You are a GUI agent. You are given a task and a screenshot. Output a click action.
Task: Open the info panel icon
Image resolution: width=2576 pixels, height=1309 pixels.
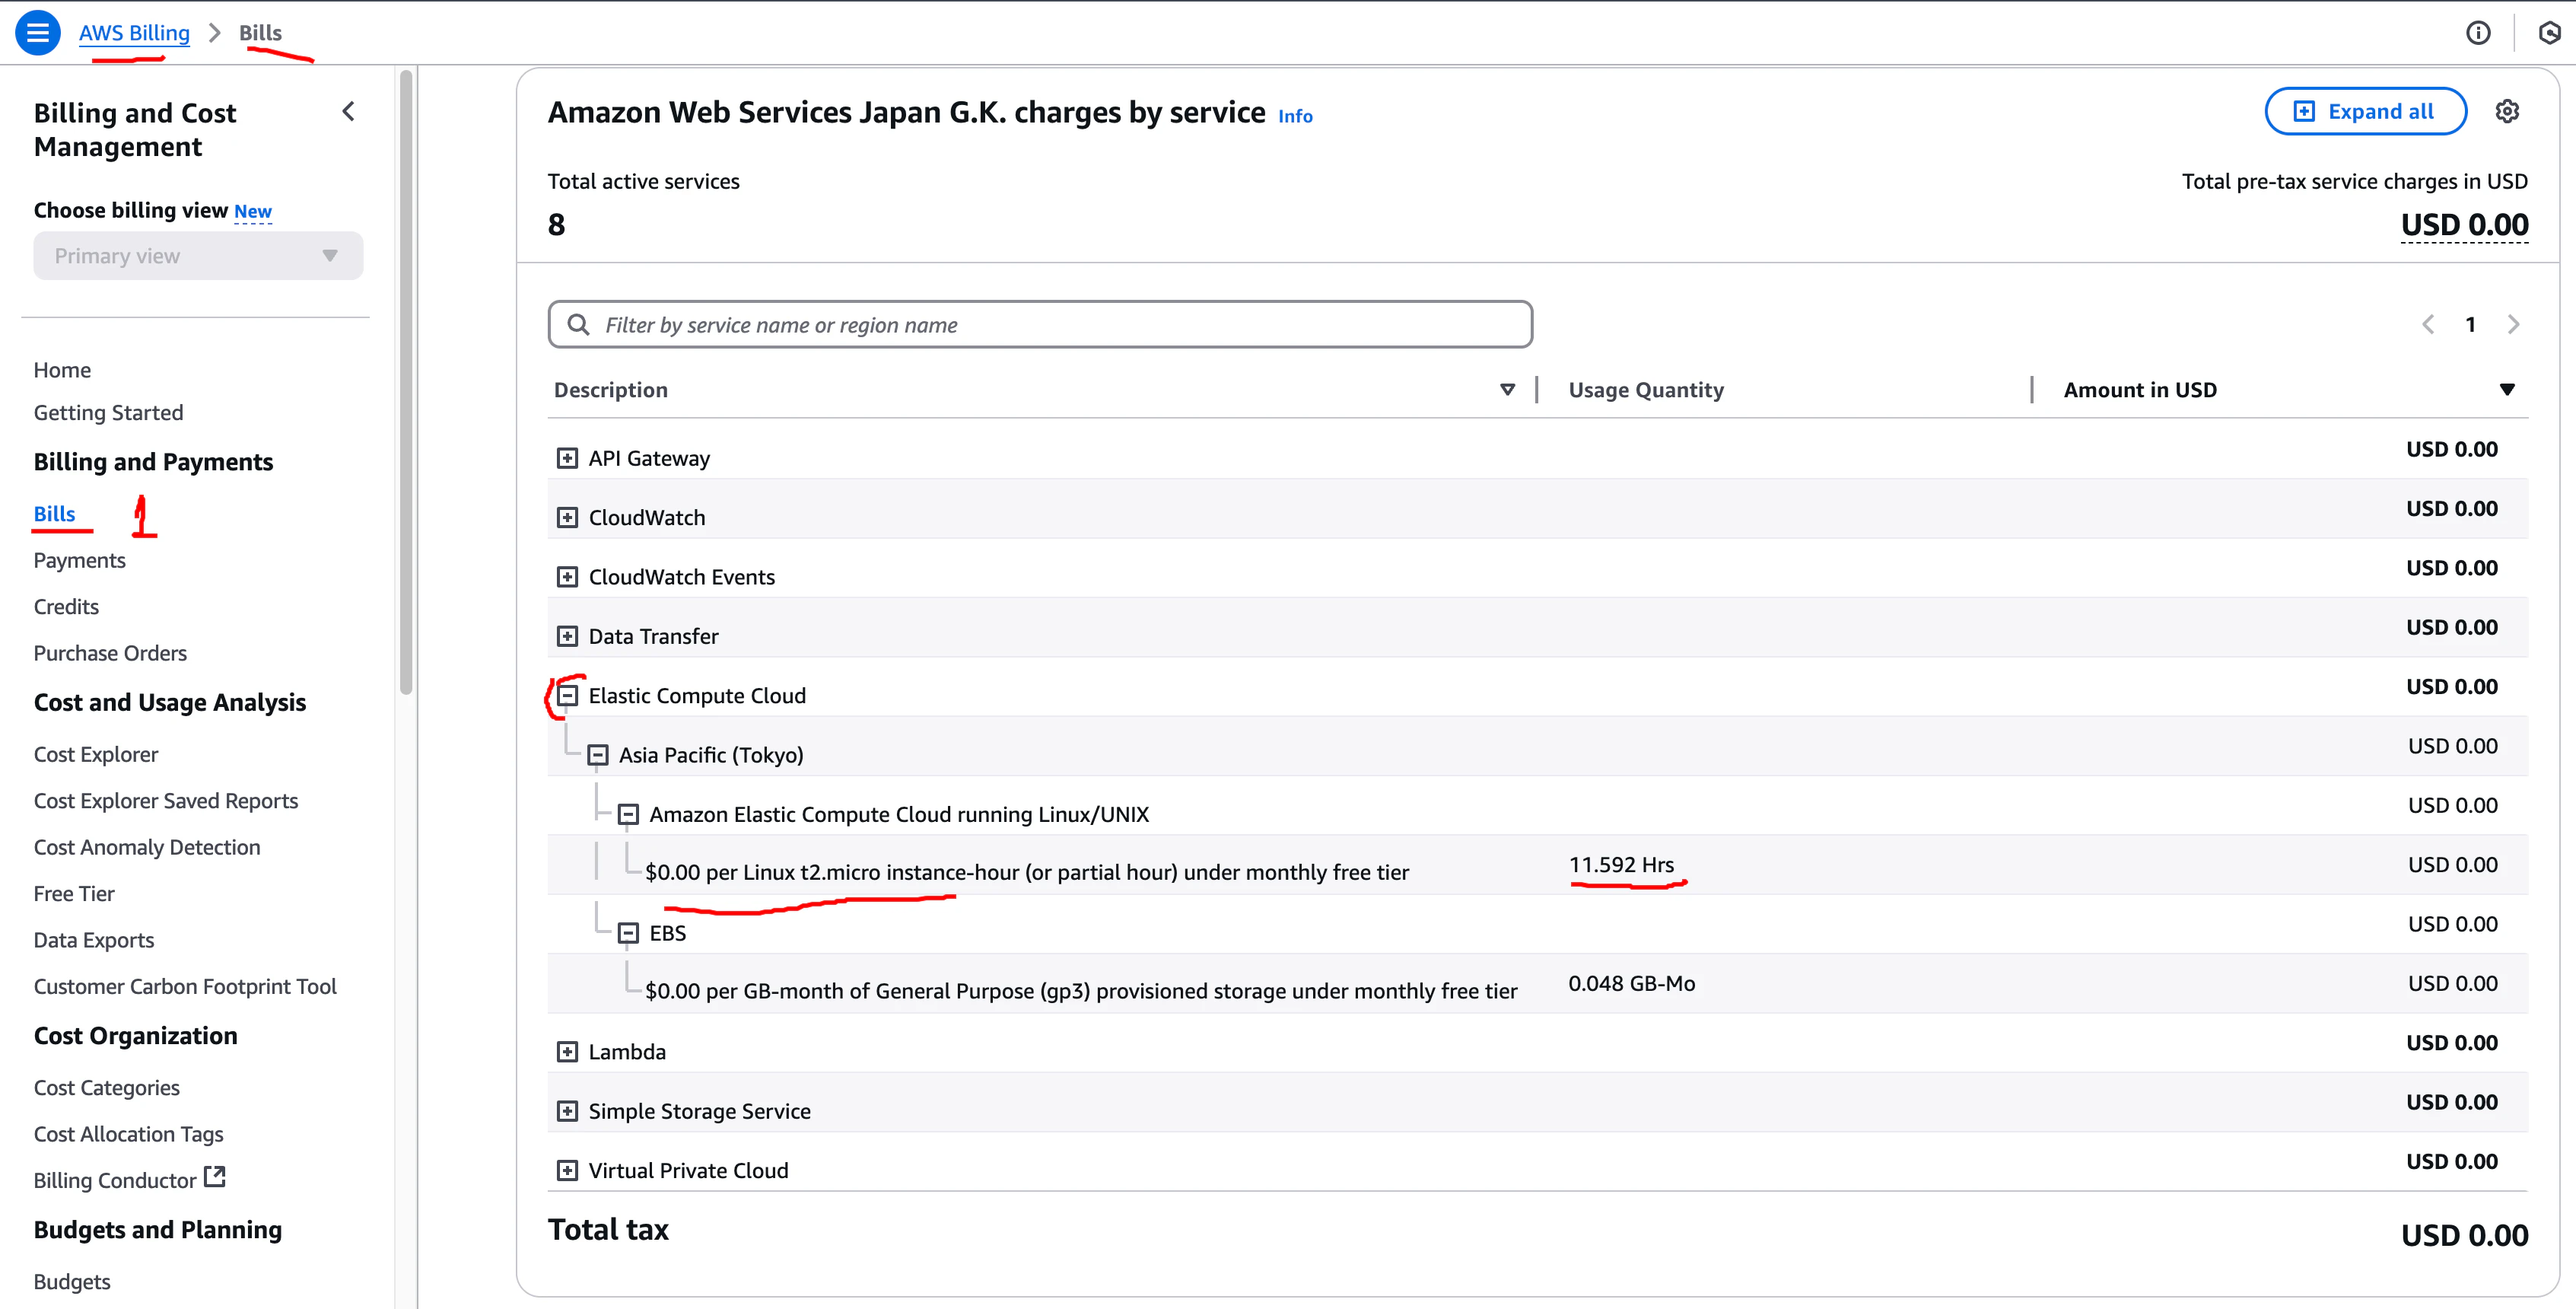click(x=2478, y=33)
